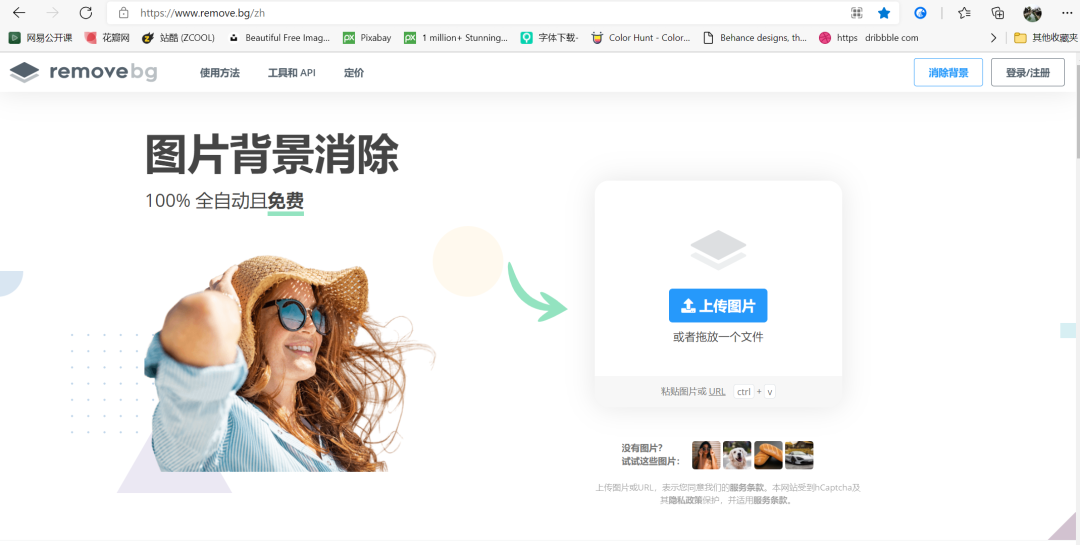Select the woman sample thumbnail
This screenshot has height=545, width=1080.
click(x=706, y=455)
